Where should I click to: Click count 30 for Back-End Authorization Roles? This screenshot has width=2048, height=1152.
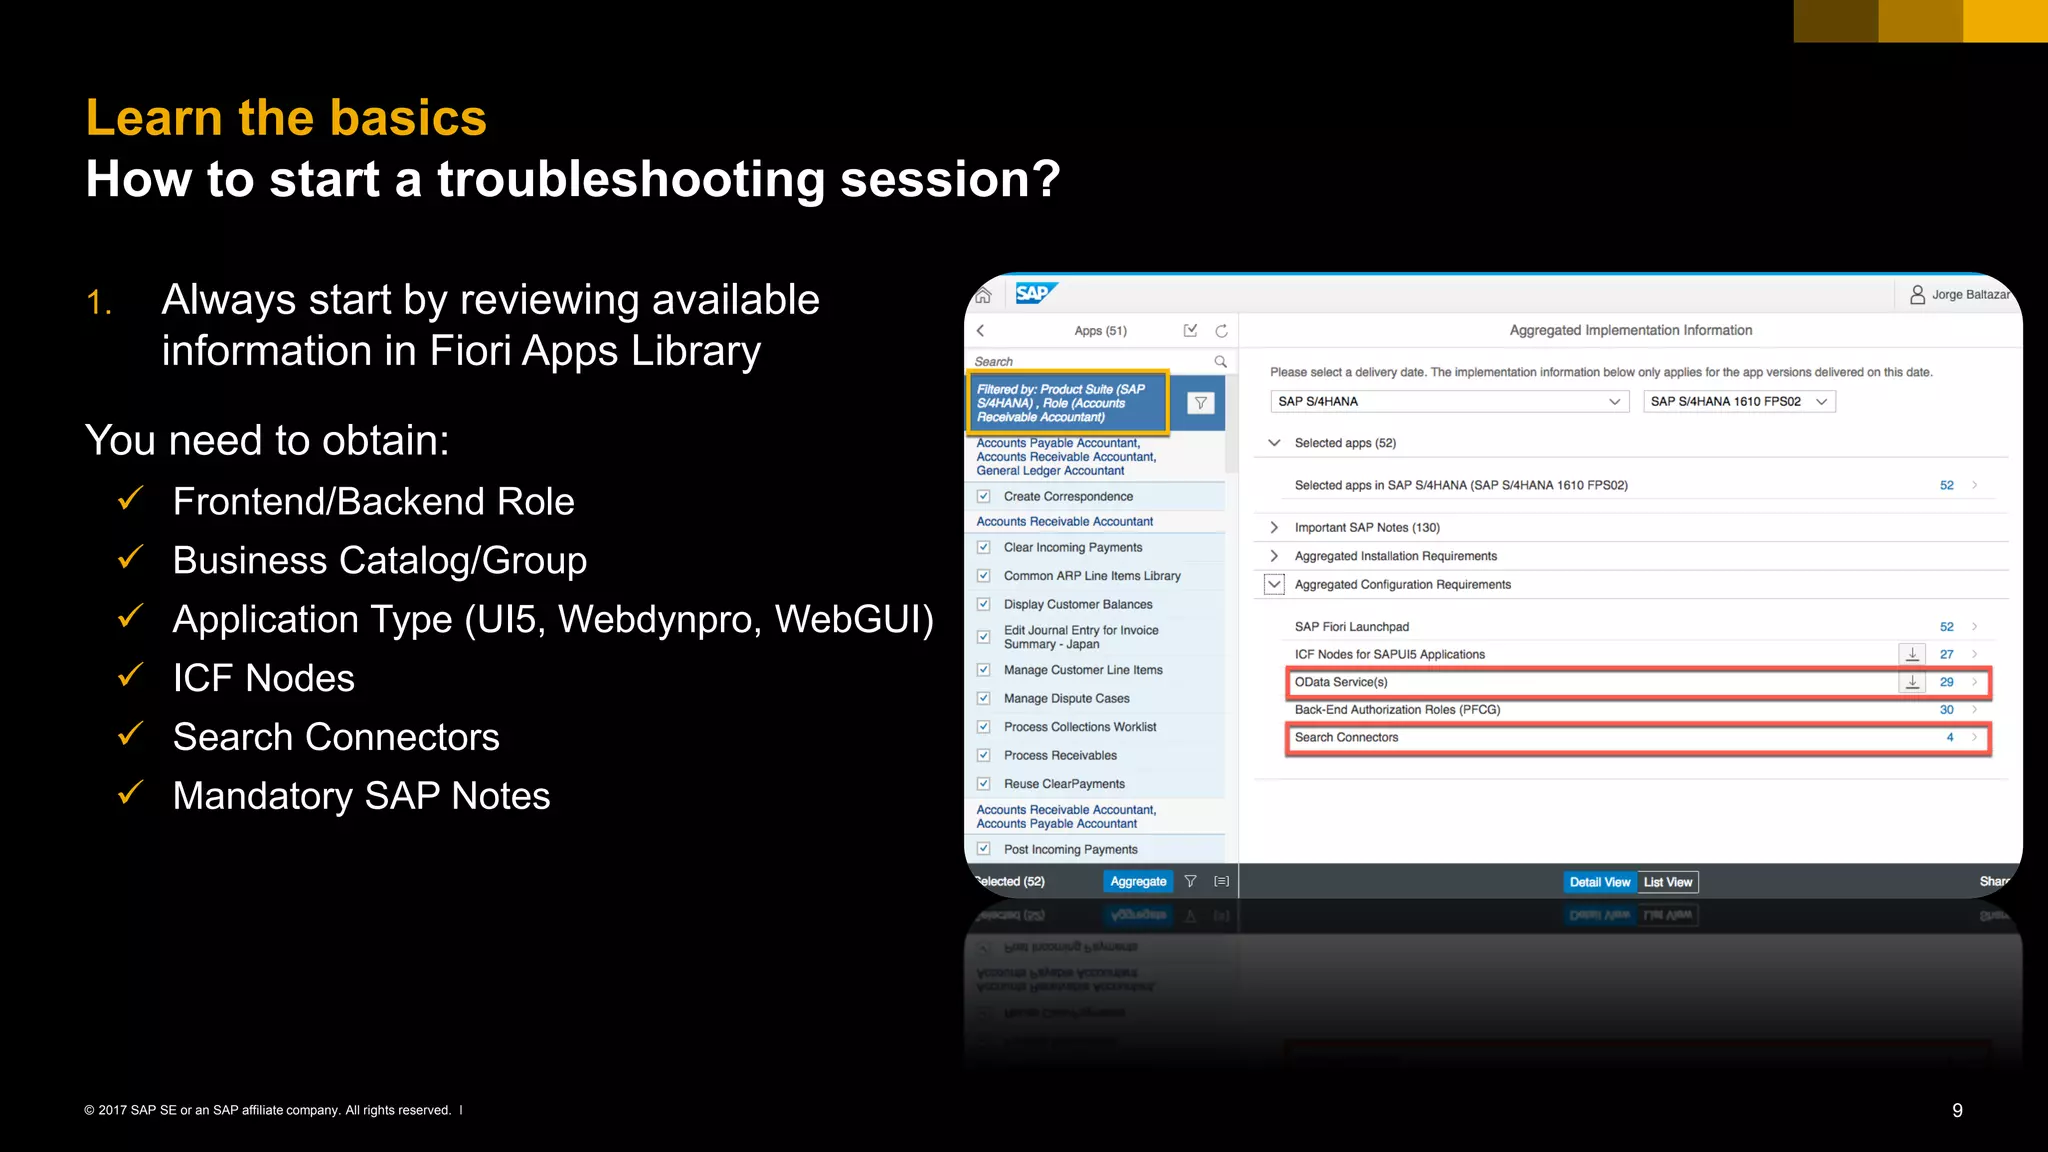[1946, 710]
